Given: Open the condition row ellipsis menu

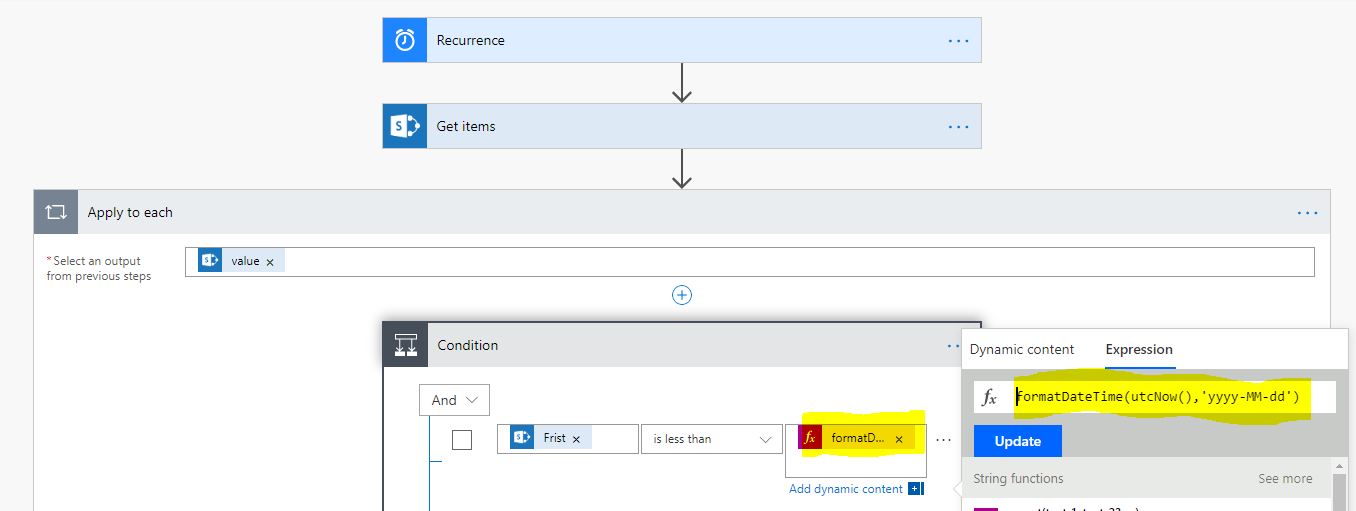Looking at the screenshot, I should (x=943, y=439).
